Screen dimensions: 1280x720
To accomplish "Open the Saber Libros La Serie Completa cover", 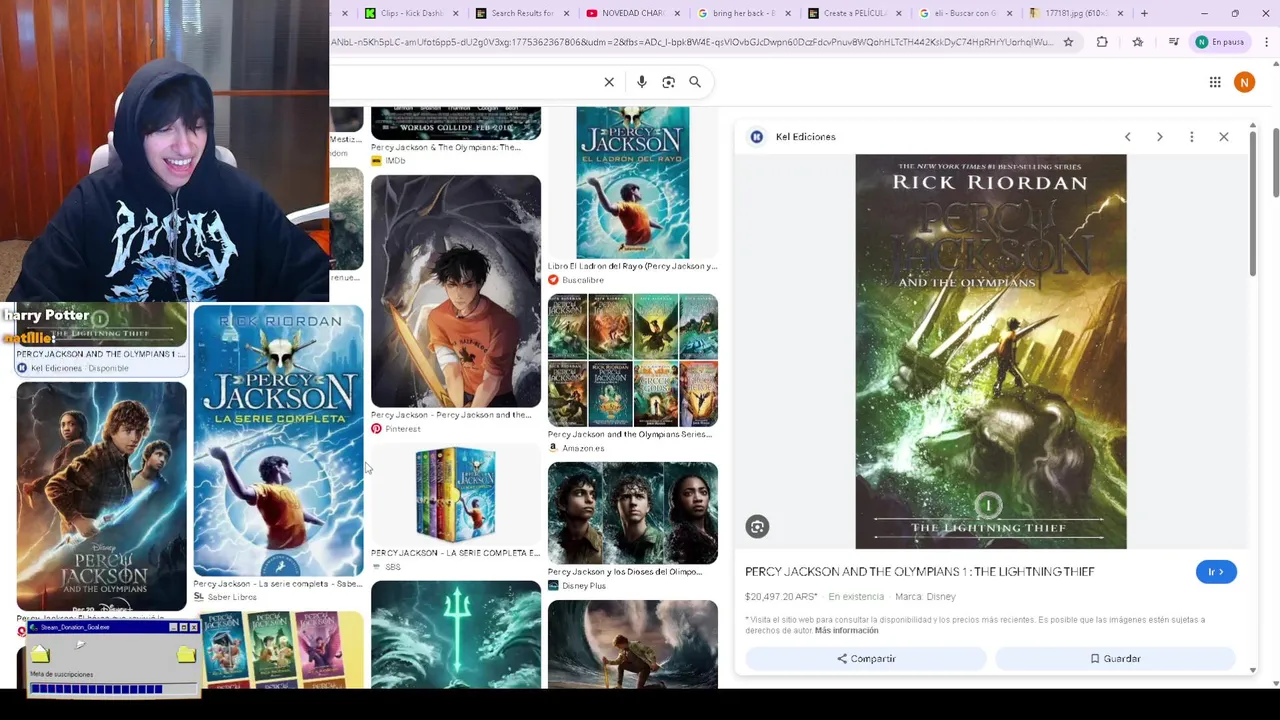I will click(279, 441).
